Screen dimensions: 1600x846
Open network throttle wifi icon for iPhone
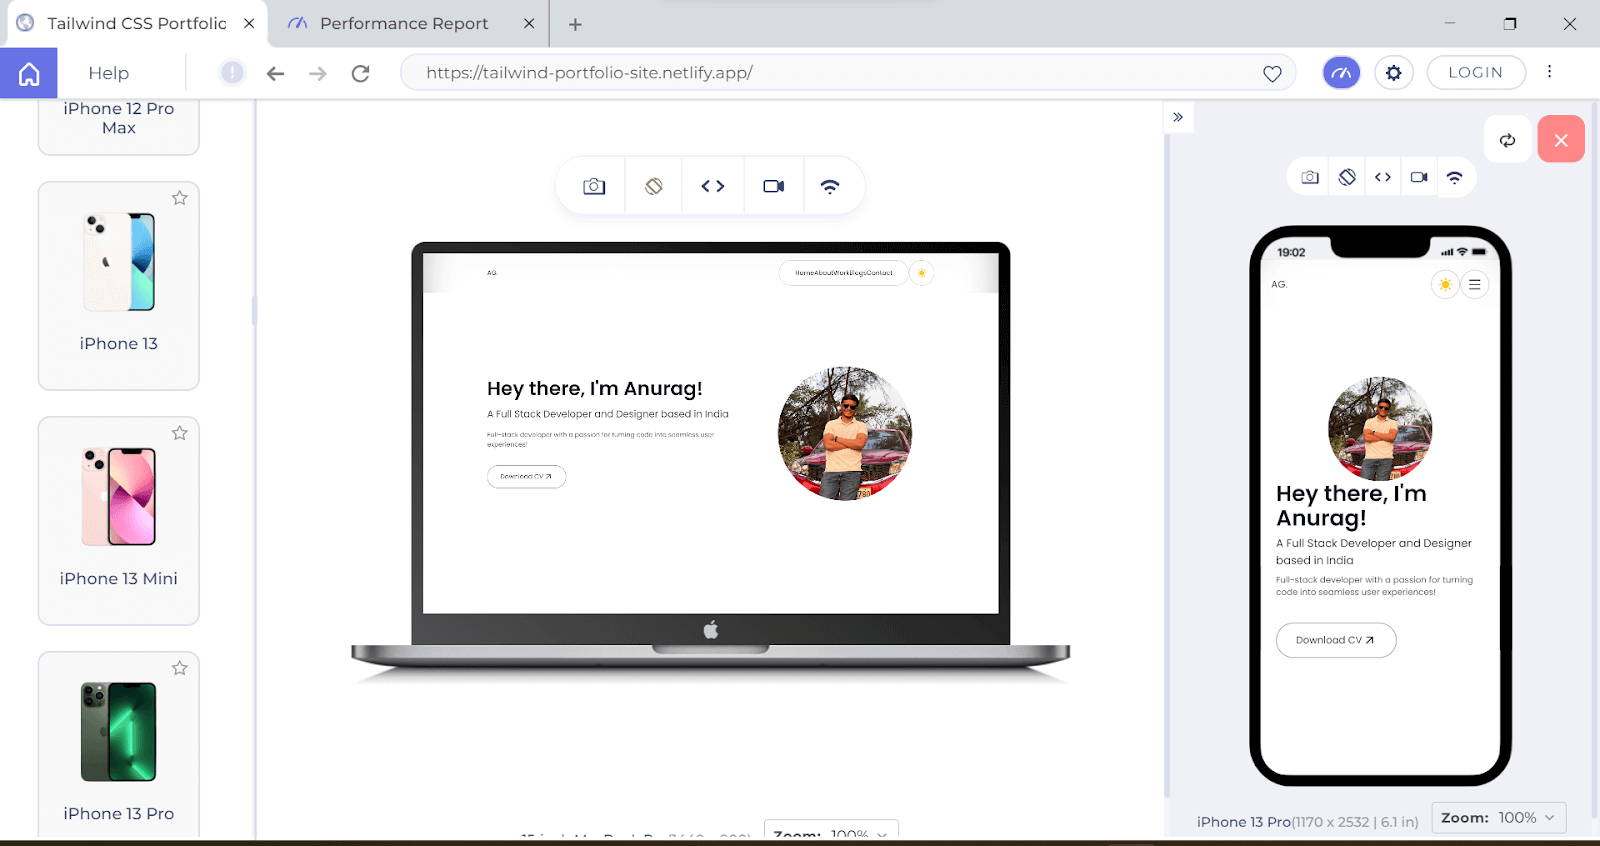tap(1455, 177)
